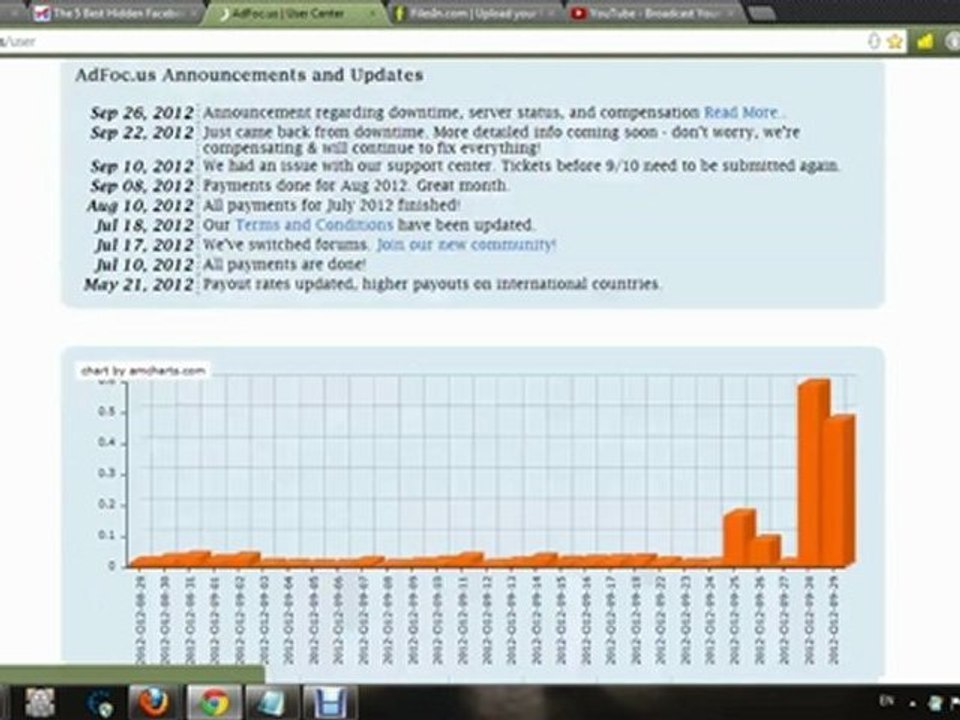Open the Terms and Conditions link
The image size is (960, 720).
314,225
